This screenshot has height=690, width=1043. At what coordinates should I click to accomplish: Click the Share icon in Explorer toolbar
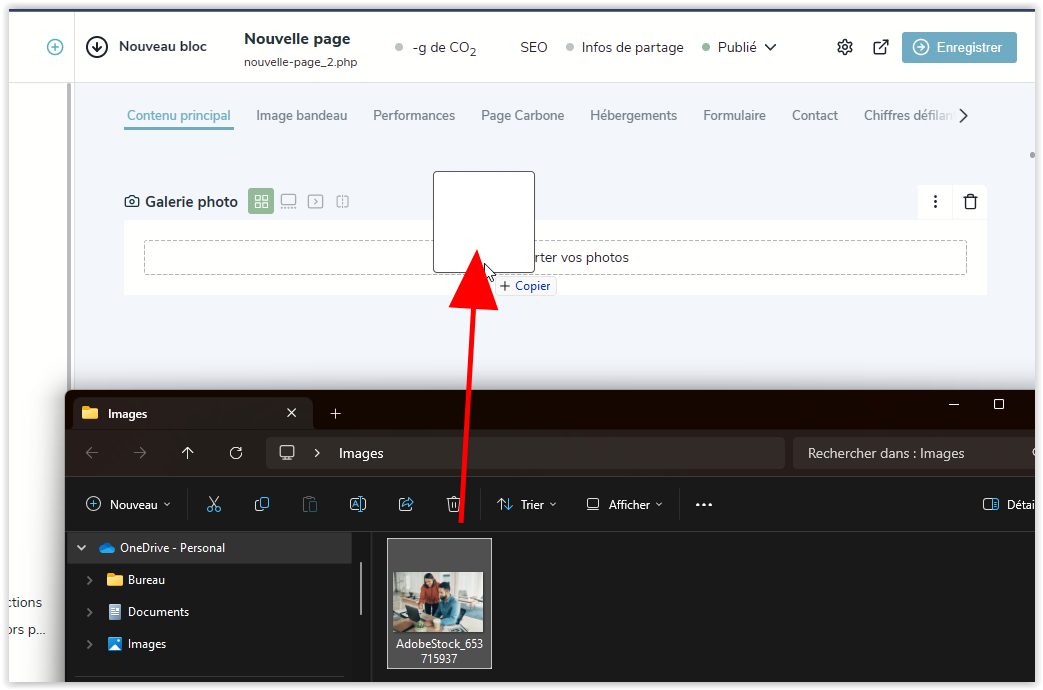pos(406,505)
